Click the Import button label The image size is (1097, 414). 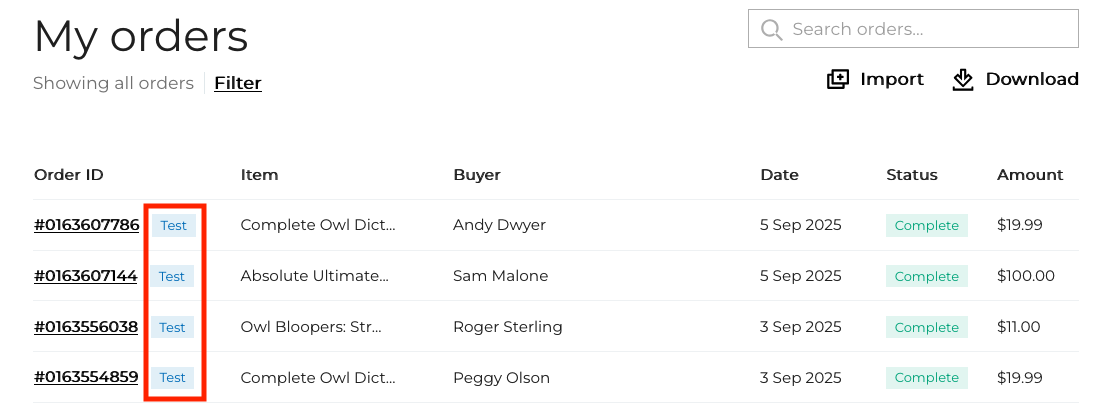click(892, 79)
